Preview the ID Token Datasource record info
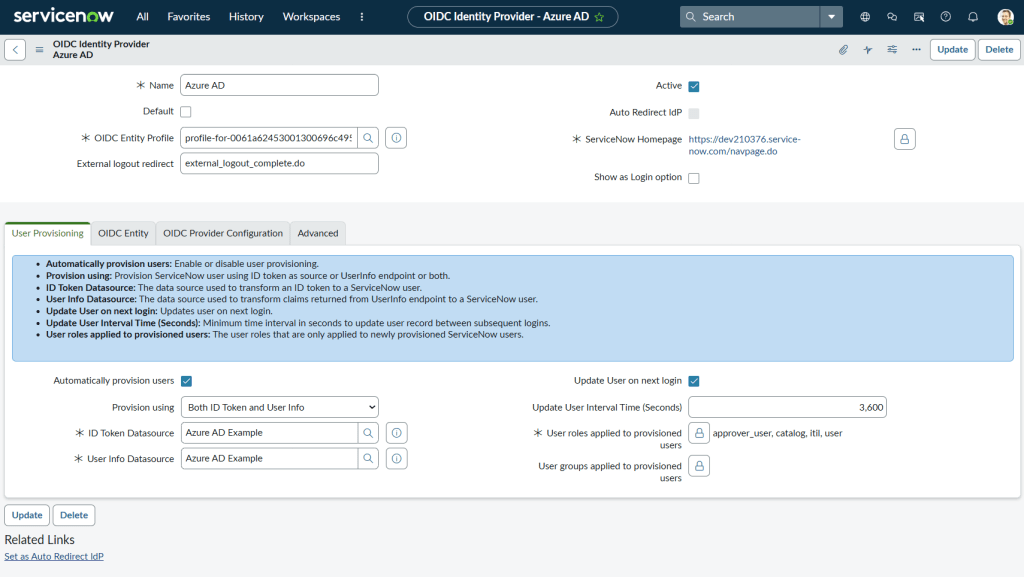The width and height of the screenshot is (1024, 577). 396,433
